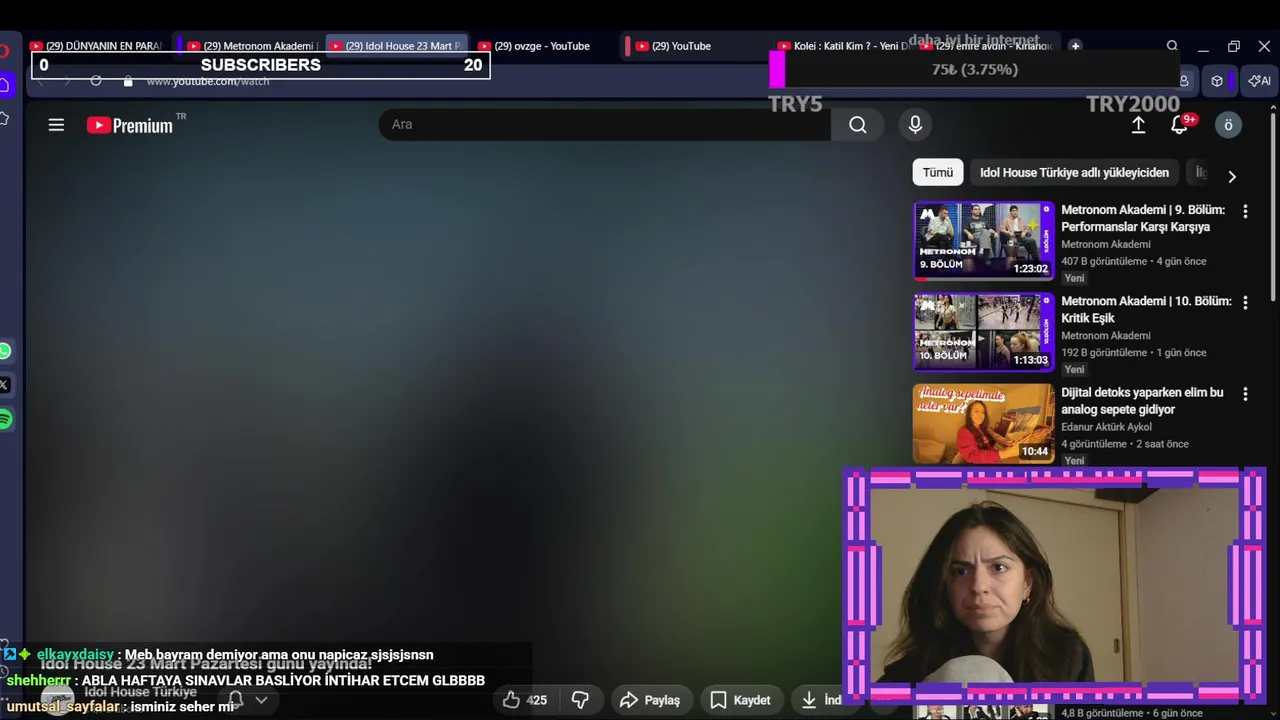Click the magnifier search button

pyautogui.click(x=858, y=124)
